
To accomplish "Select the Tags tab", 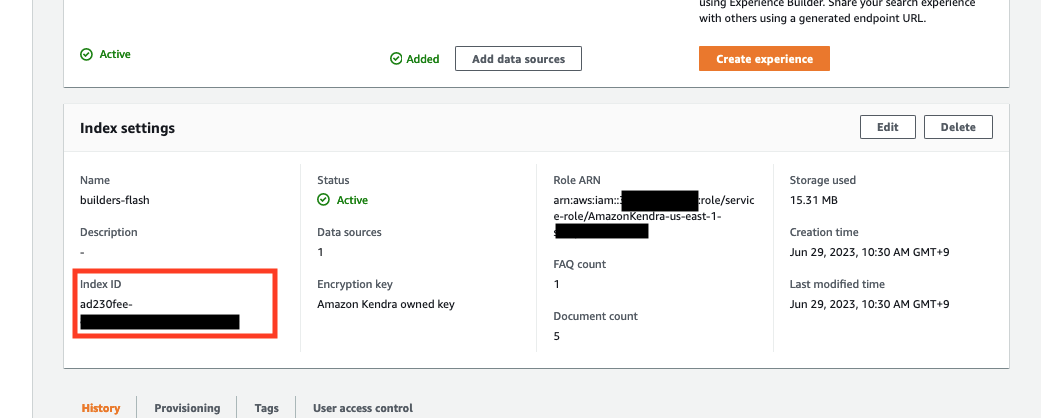I will [266, 408].
